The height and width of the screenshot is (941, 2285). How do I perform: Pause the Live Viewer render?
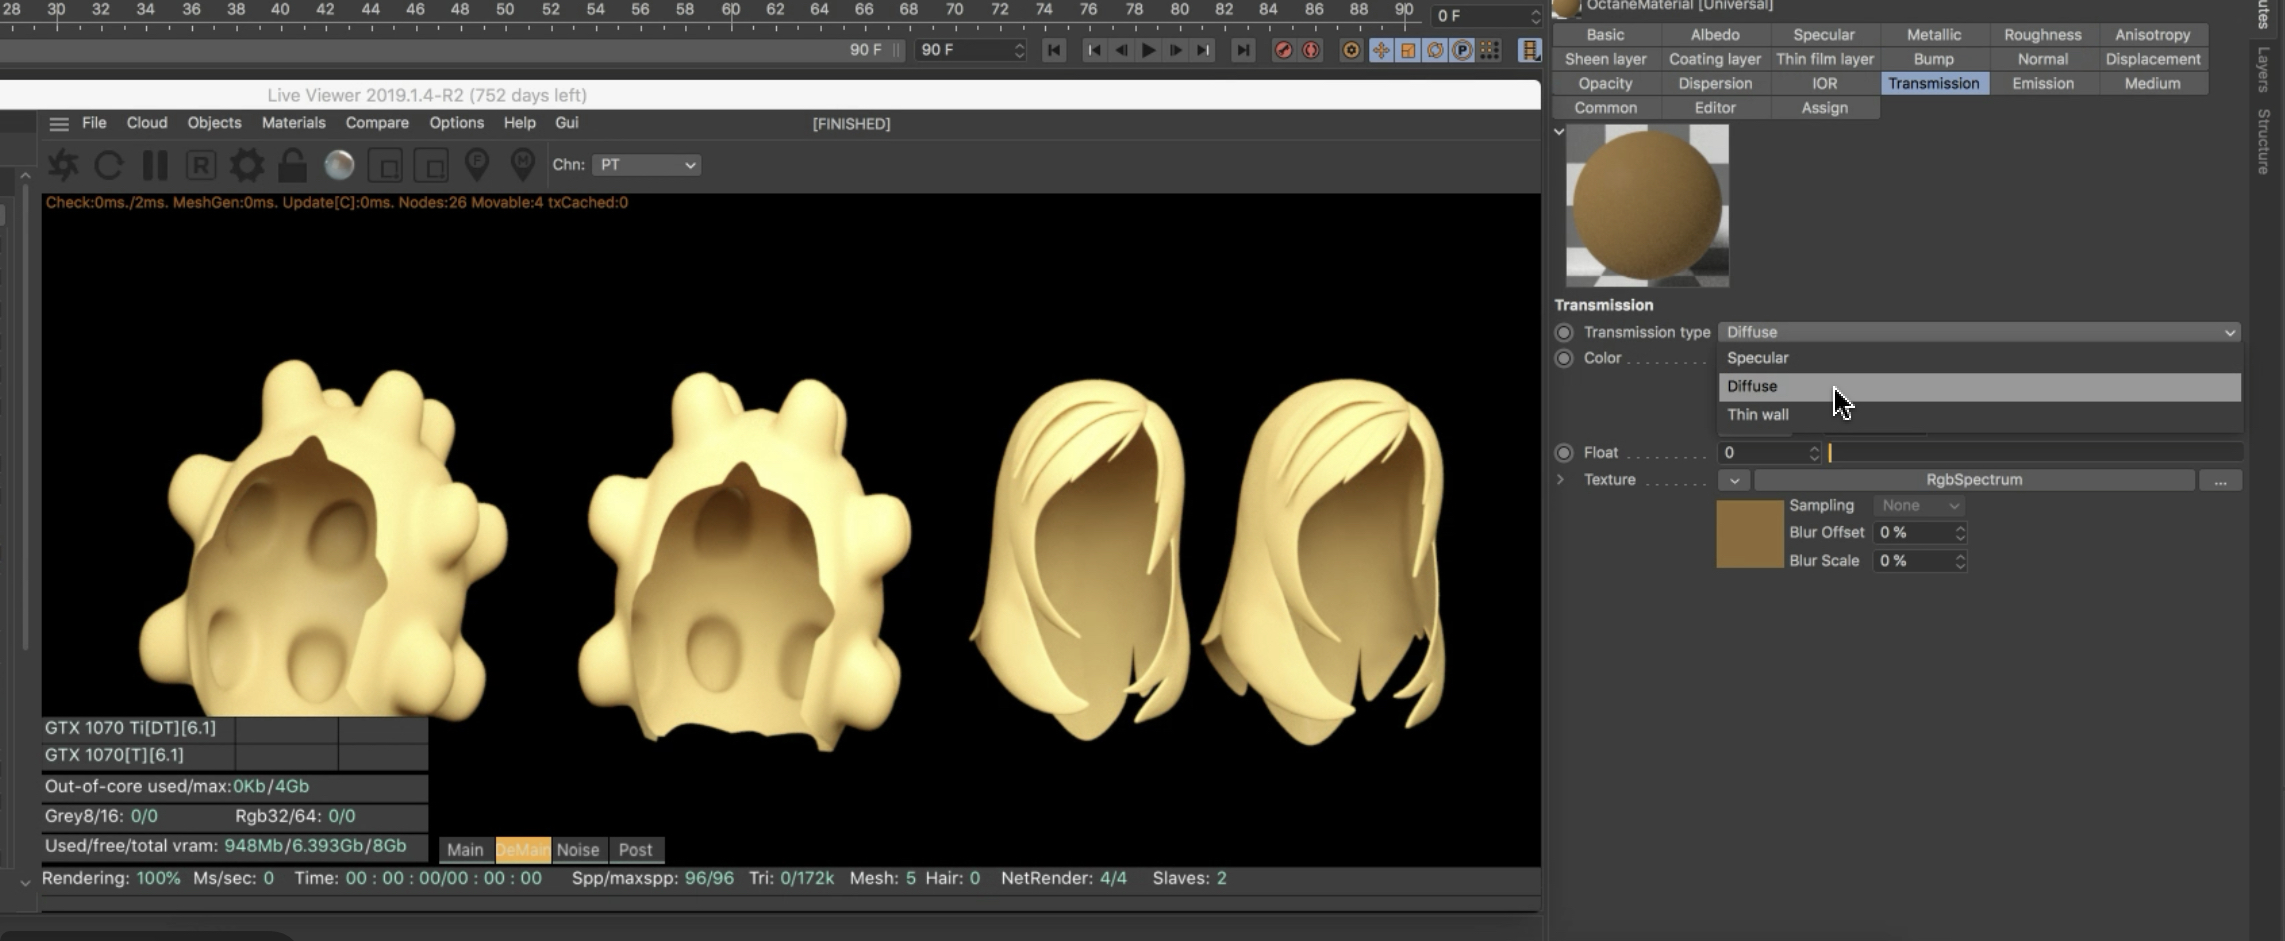click(x=155, y=165)
